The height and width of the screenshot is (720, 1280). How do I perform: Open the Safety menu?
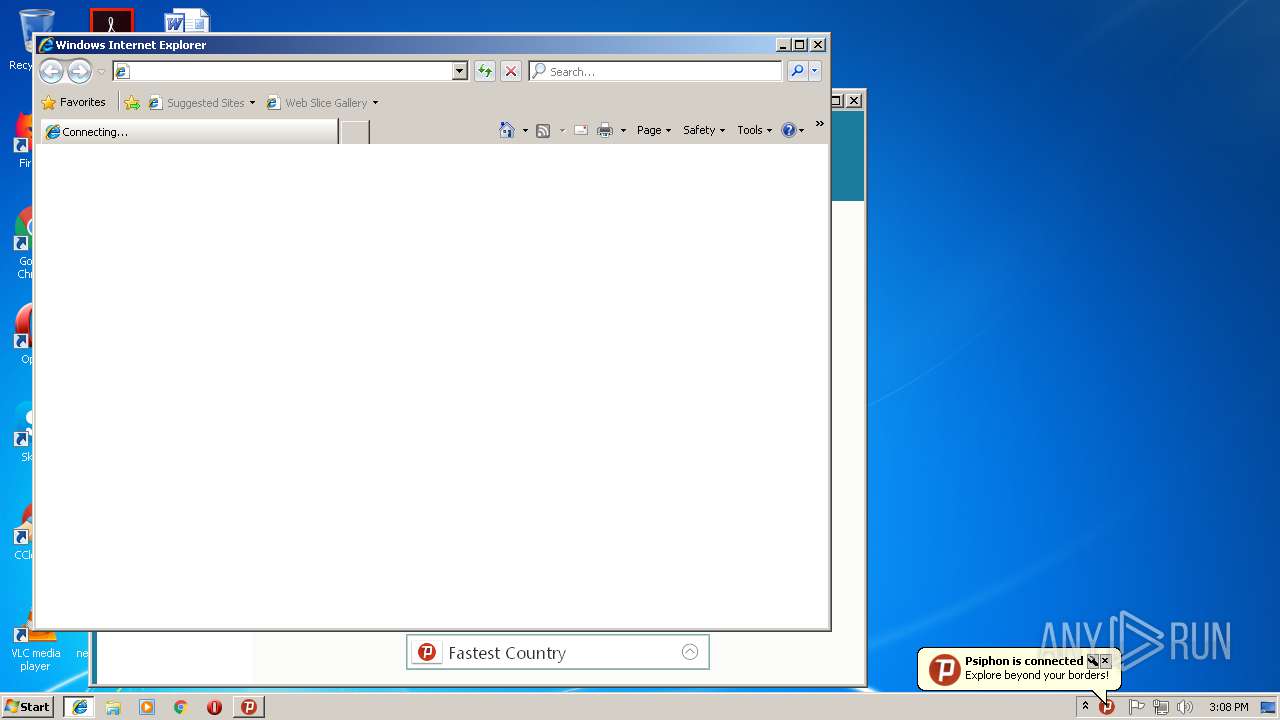click(x=704, y=130)
